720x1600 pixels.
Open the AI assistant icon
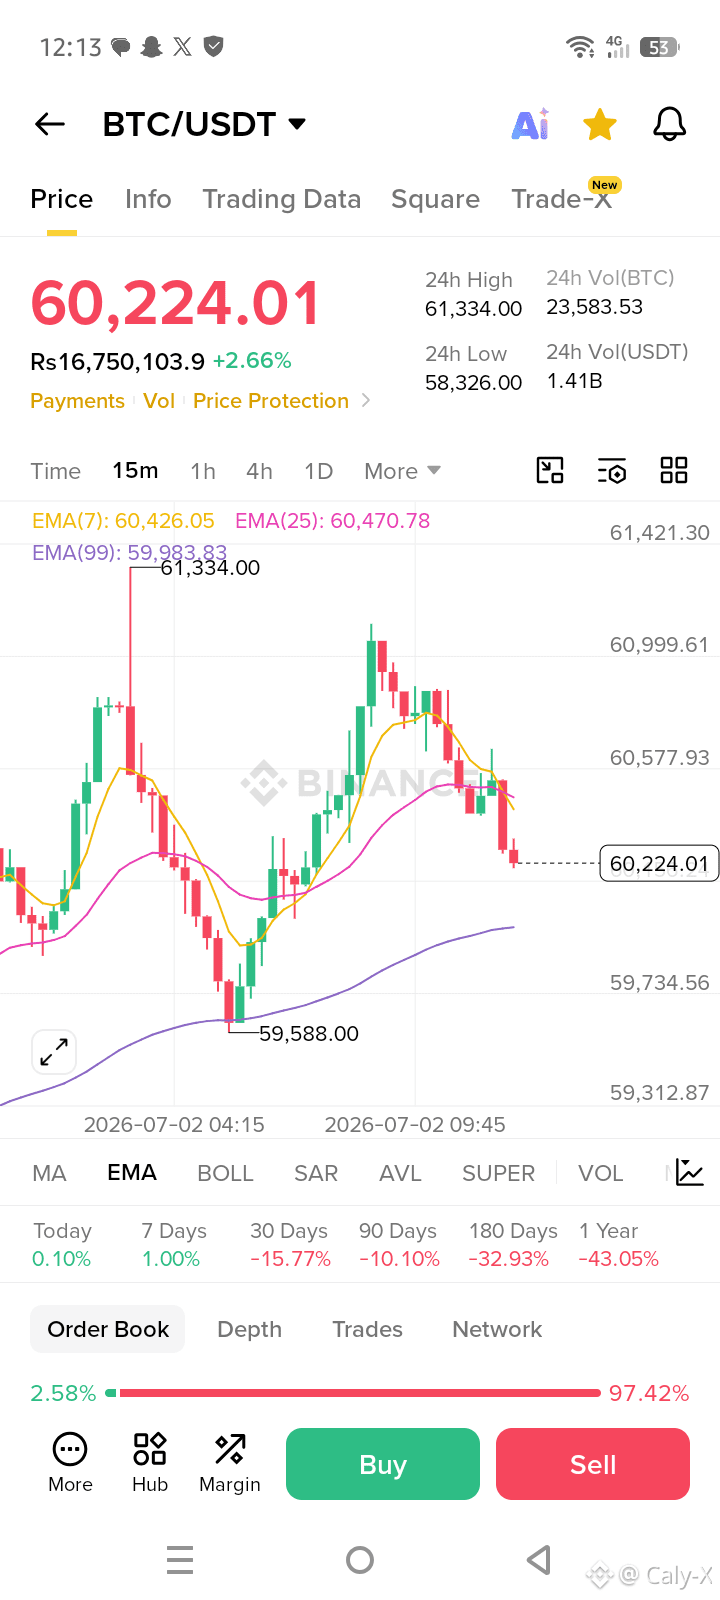point(531,124)
